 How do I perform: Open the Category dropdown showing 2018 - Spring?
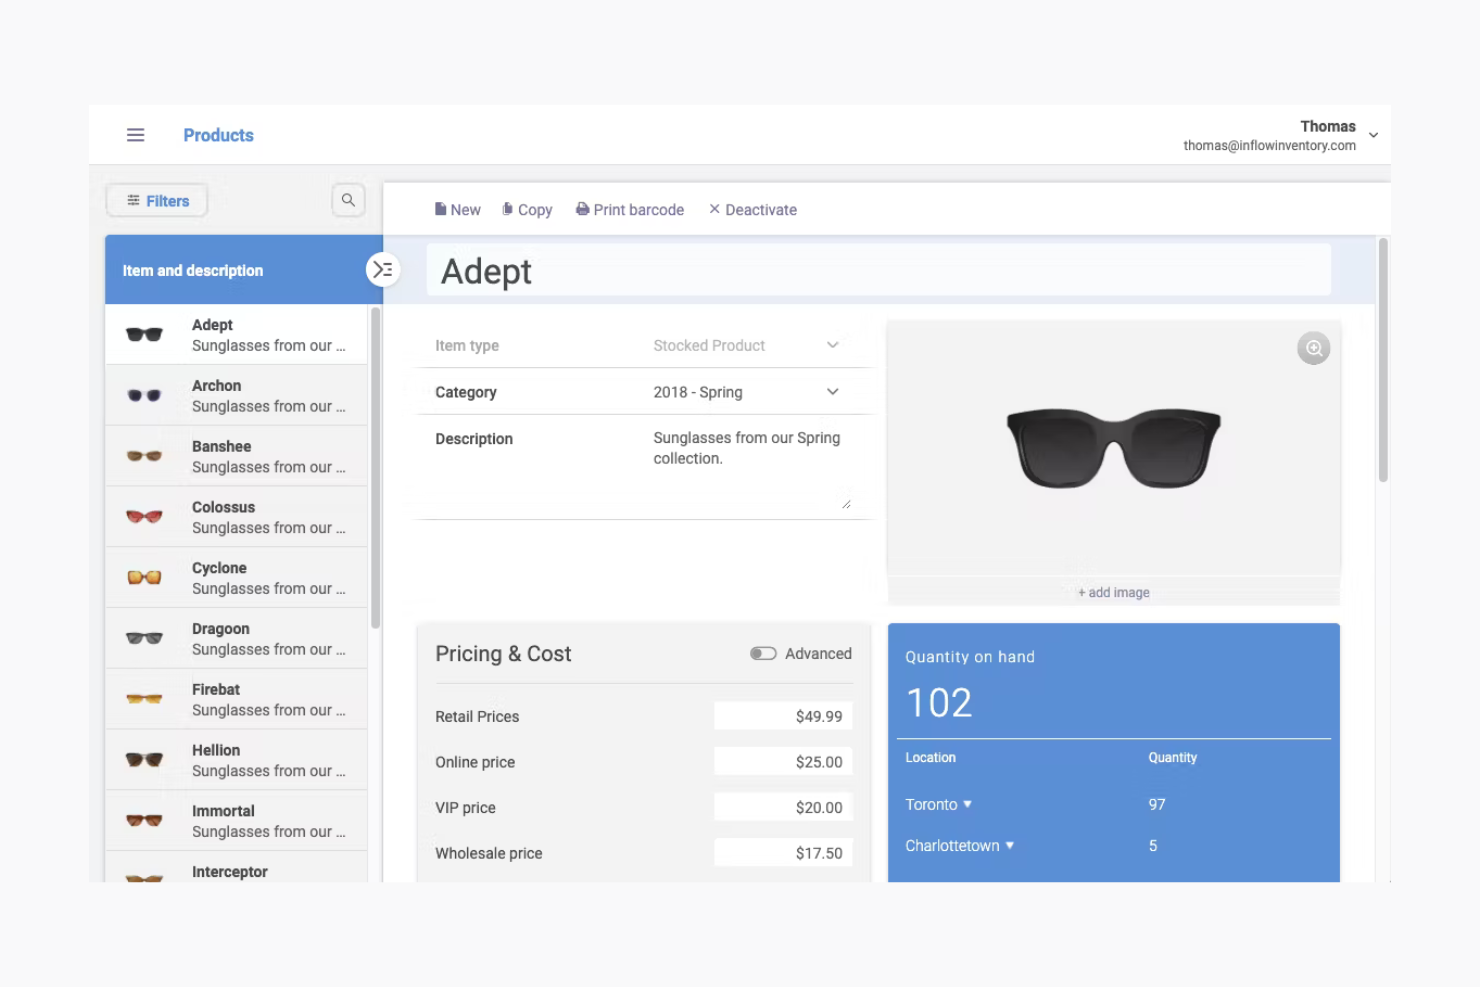[833, 391]
